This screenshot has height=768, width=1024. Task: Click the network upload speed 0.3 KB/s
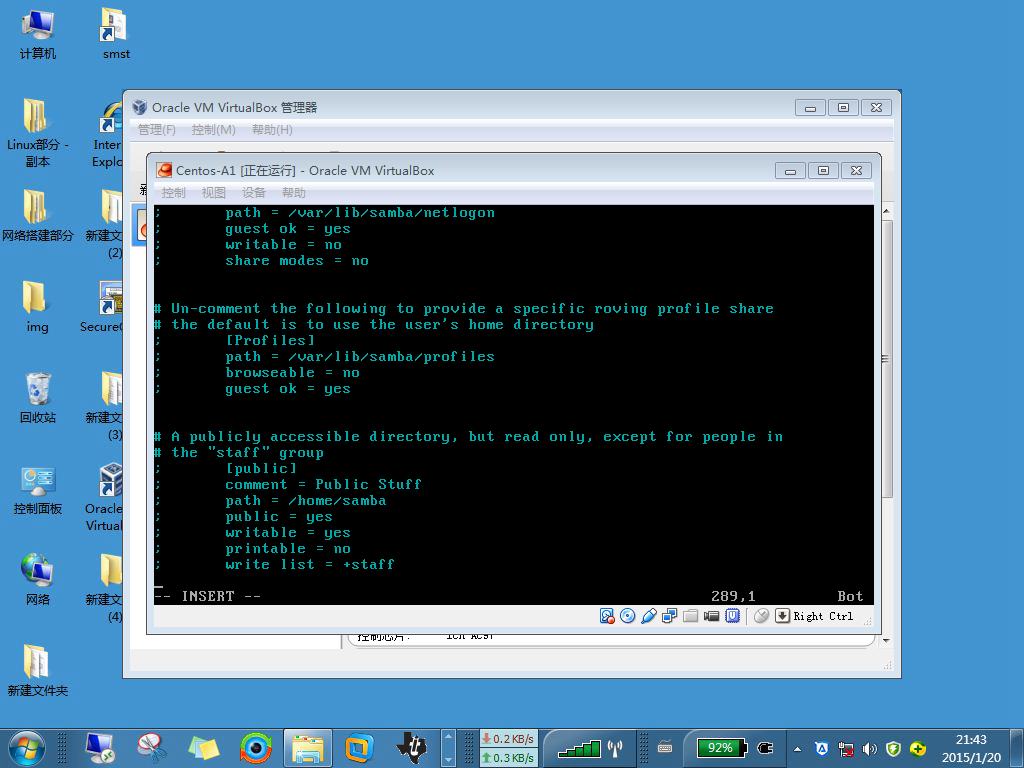pyautogui.click(x=509, y=758)
